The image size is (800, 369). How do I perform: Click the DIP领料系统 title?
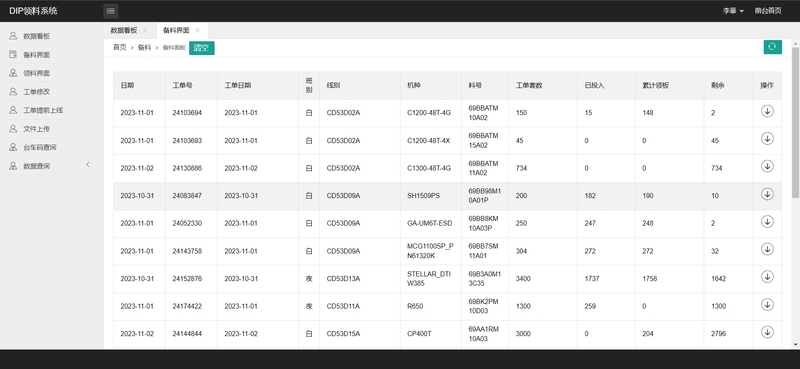(33, 11)
